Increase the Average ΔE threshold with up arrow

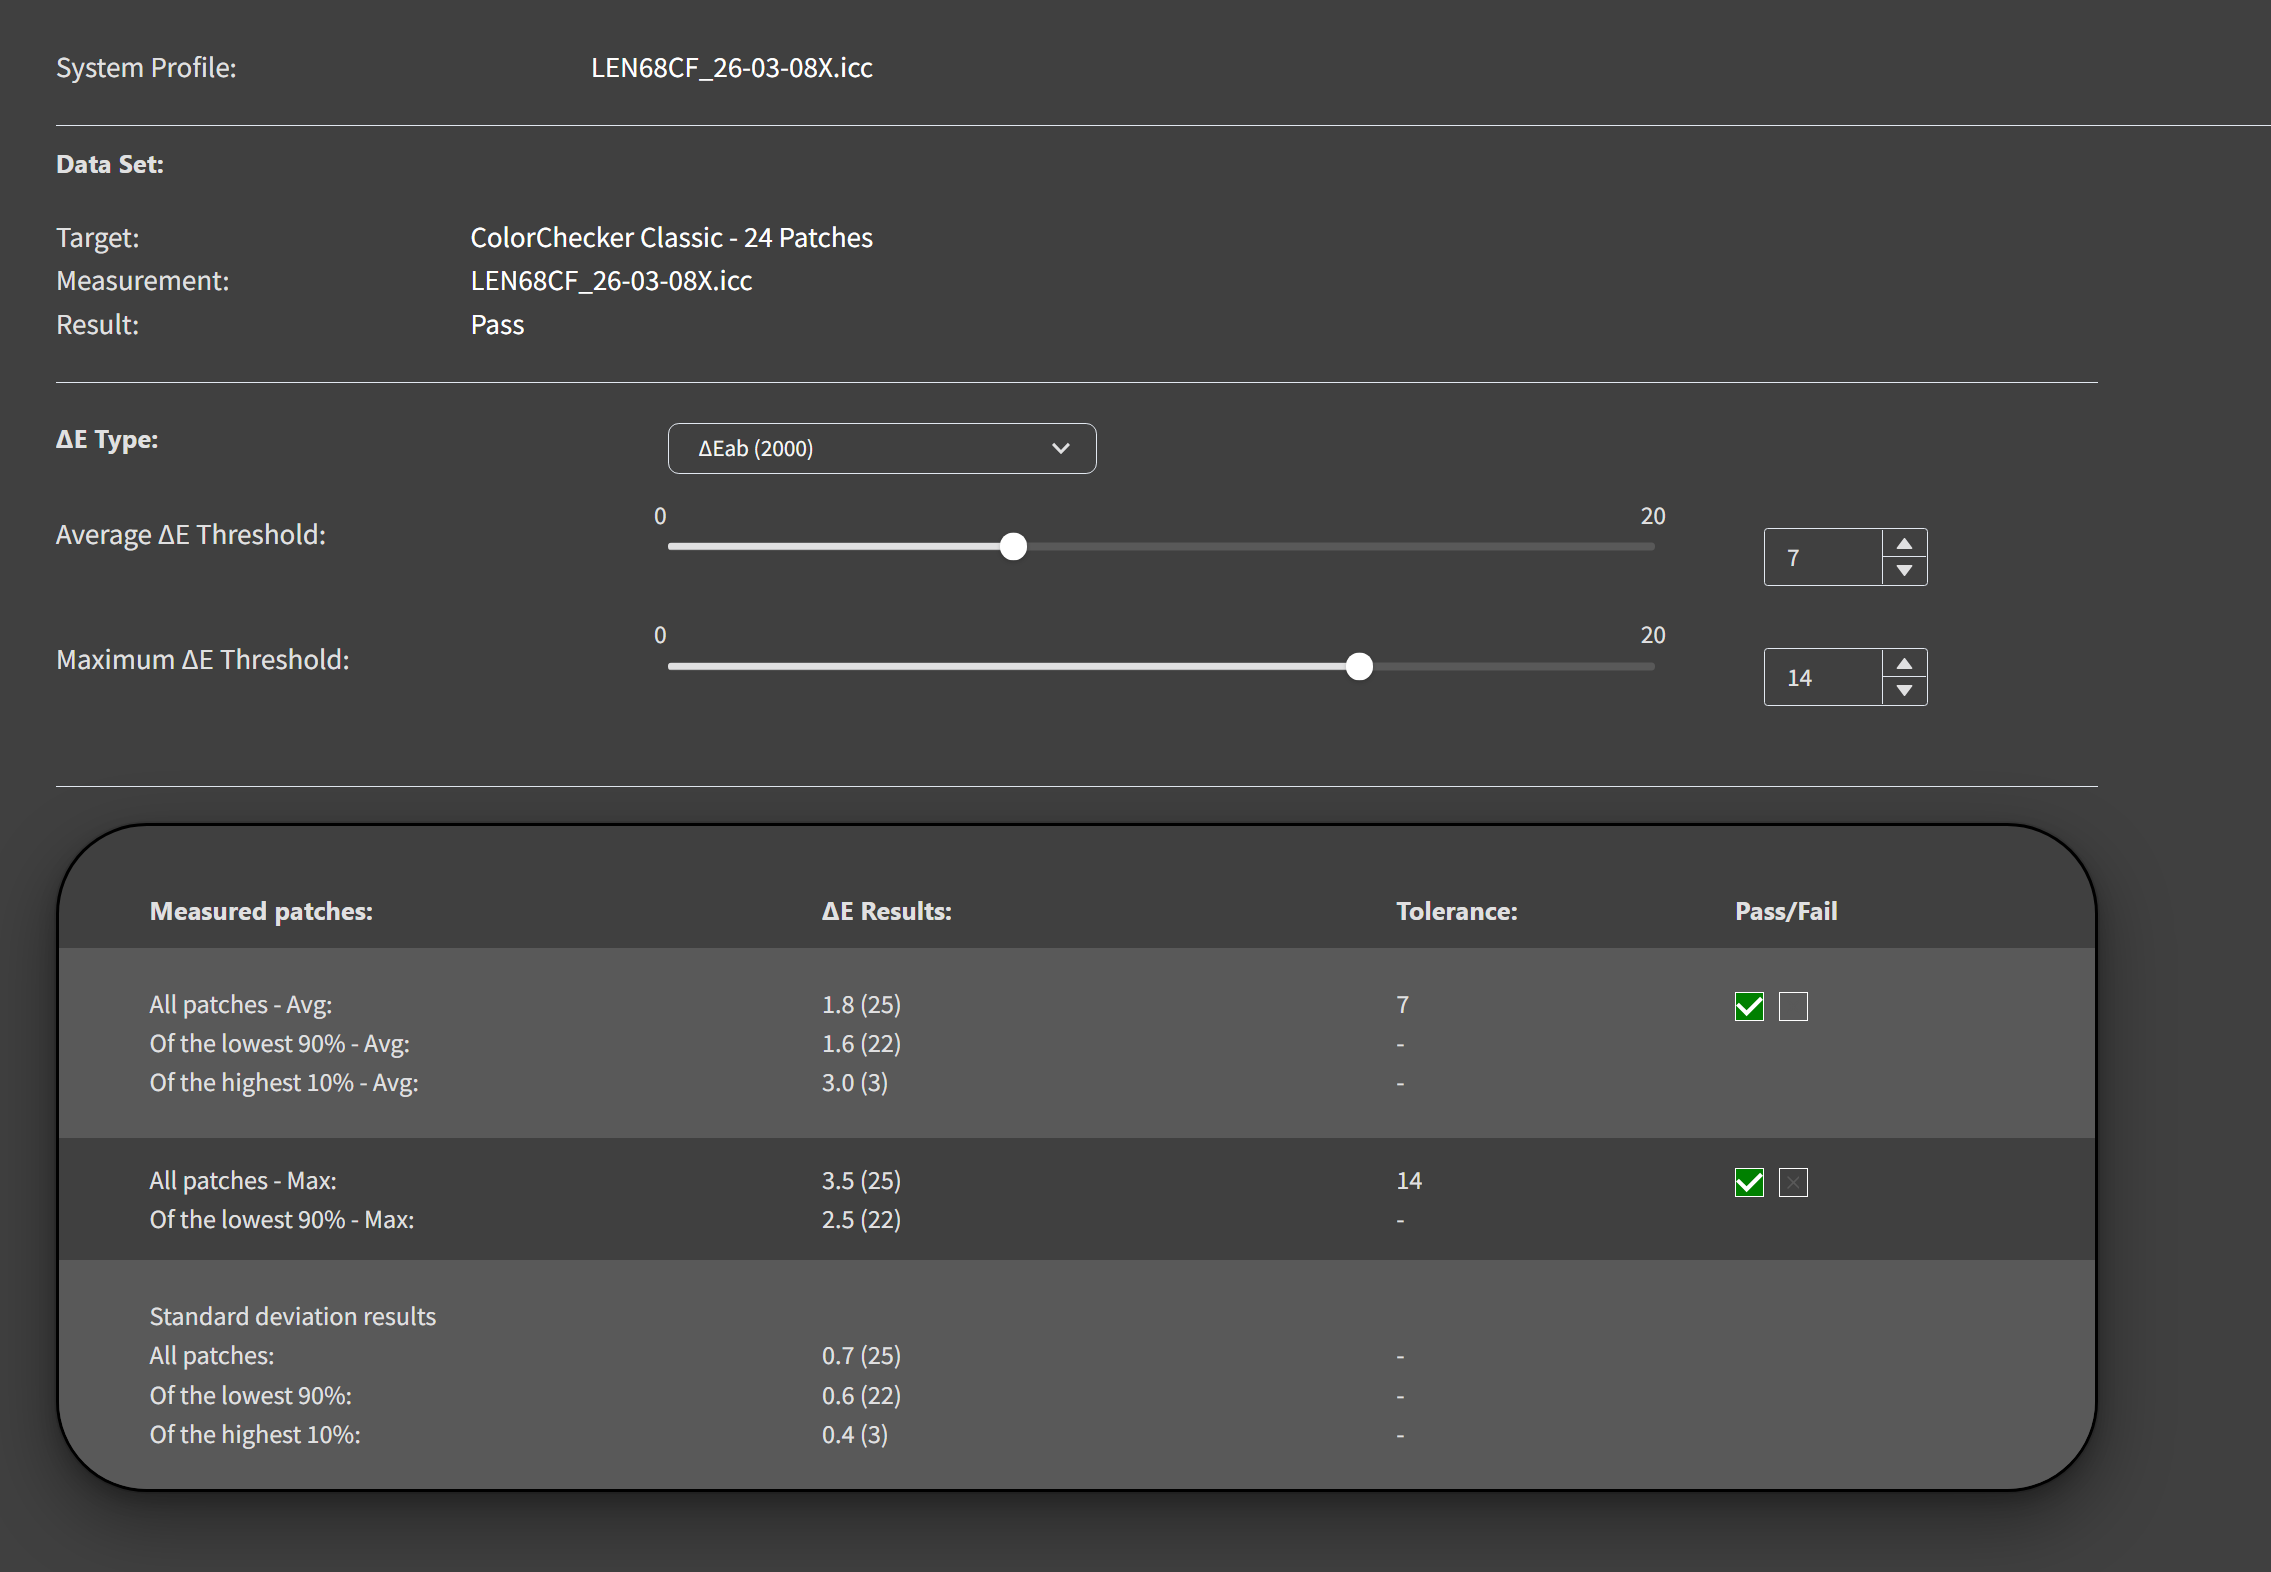point(1904,544)
